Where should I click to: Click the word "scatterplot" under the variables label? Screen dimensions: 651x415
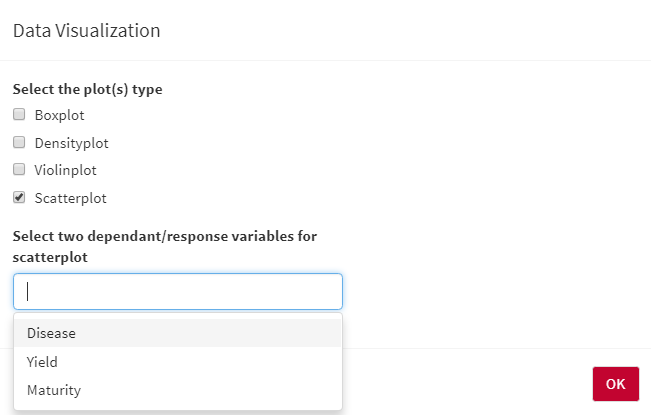[50, 257]
